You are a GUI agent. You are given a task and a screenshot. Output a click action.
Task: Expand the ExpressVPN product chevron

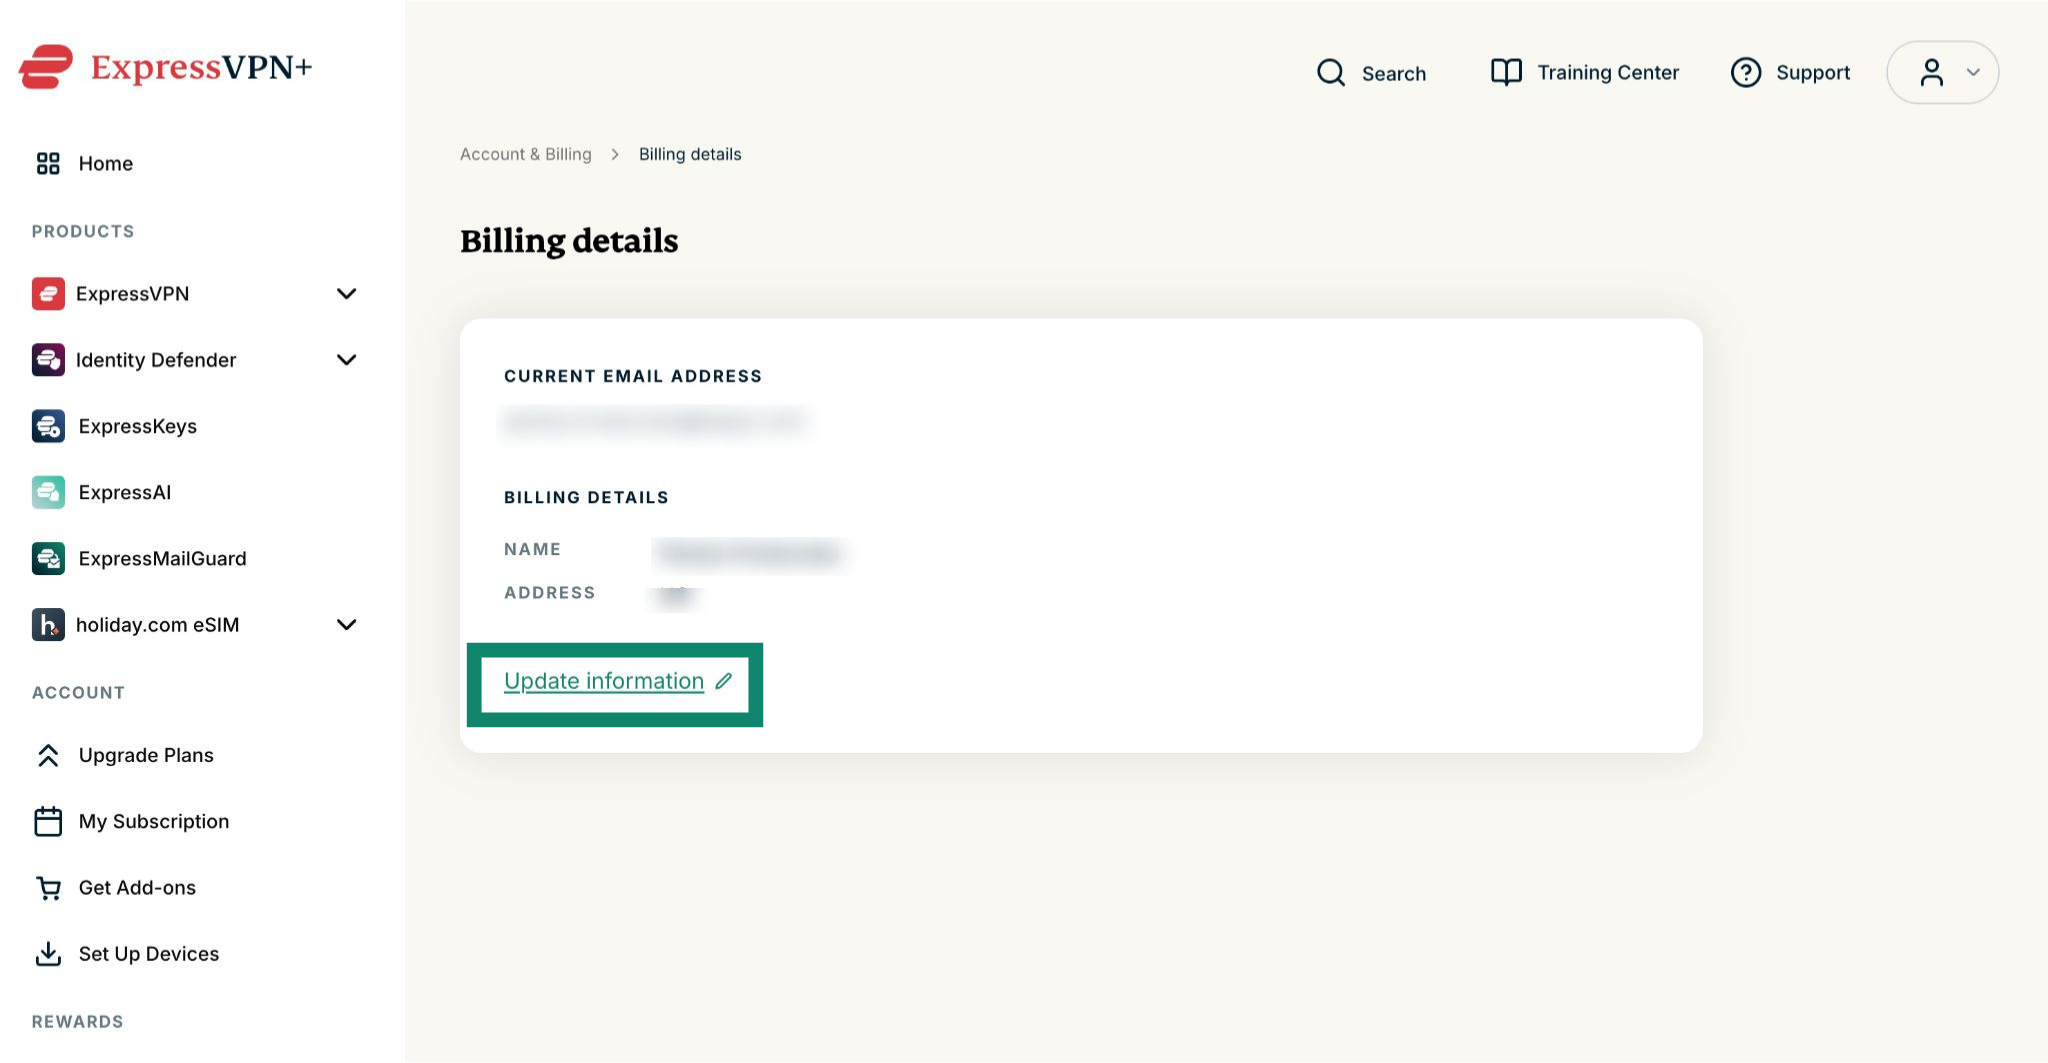(x=346, y=294)
